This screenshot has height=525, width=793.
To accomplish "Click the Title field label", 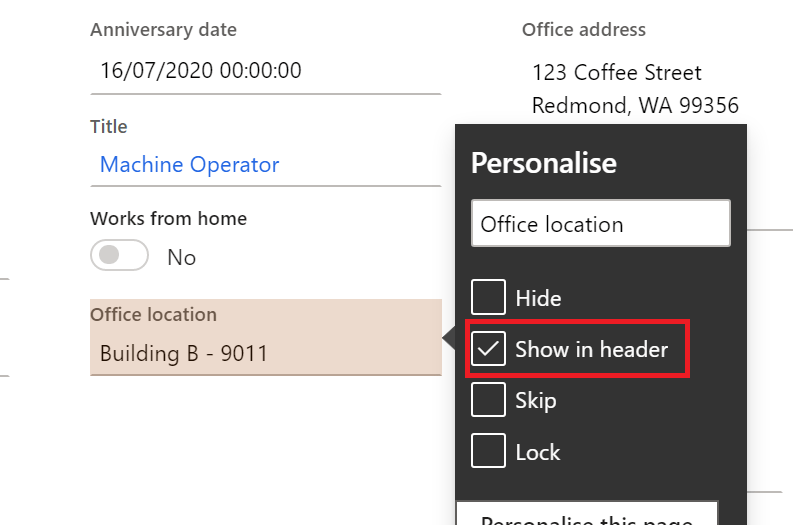I will click(x=109, y=127).
